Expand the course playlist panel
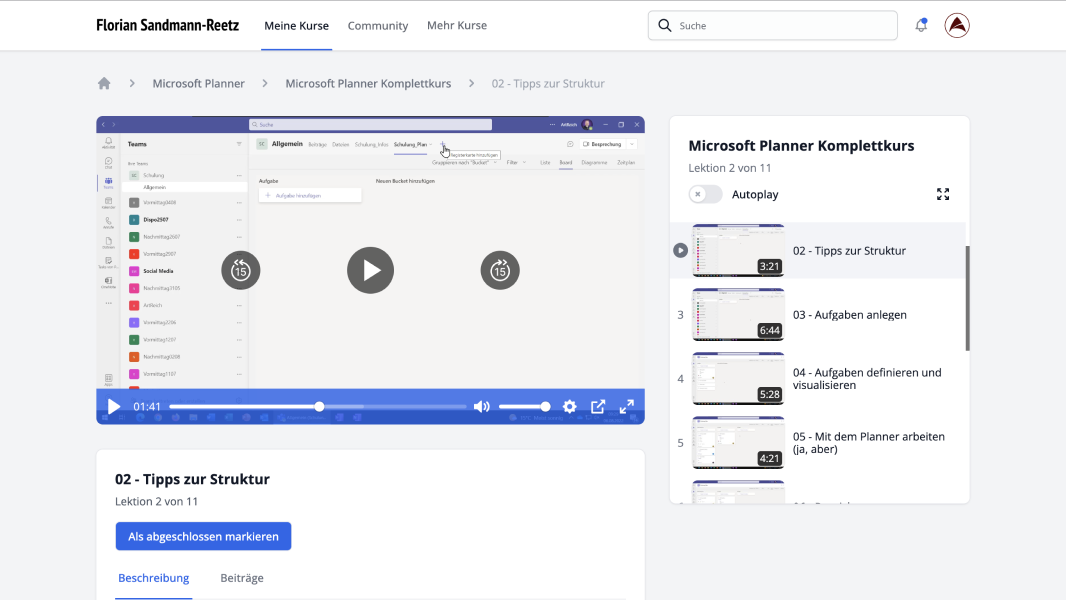Viewport: 1066px width, 600px height. [x=943, y=194]
